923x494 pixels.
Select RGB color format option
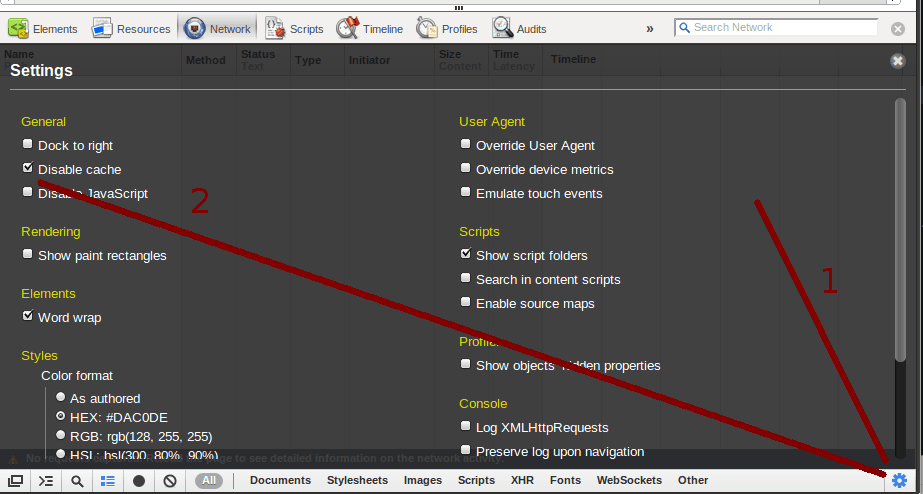click(60, 435)
